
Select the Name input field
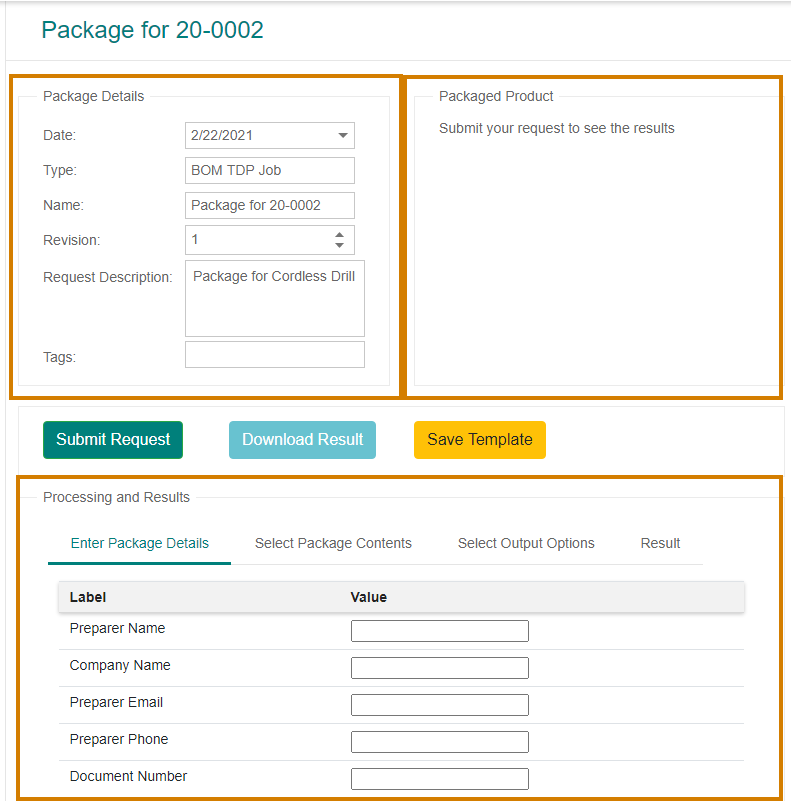[270, 205]
